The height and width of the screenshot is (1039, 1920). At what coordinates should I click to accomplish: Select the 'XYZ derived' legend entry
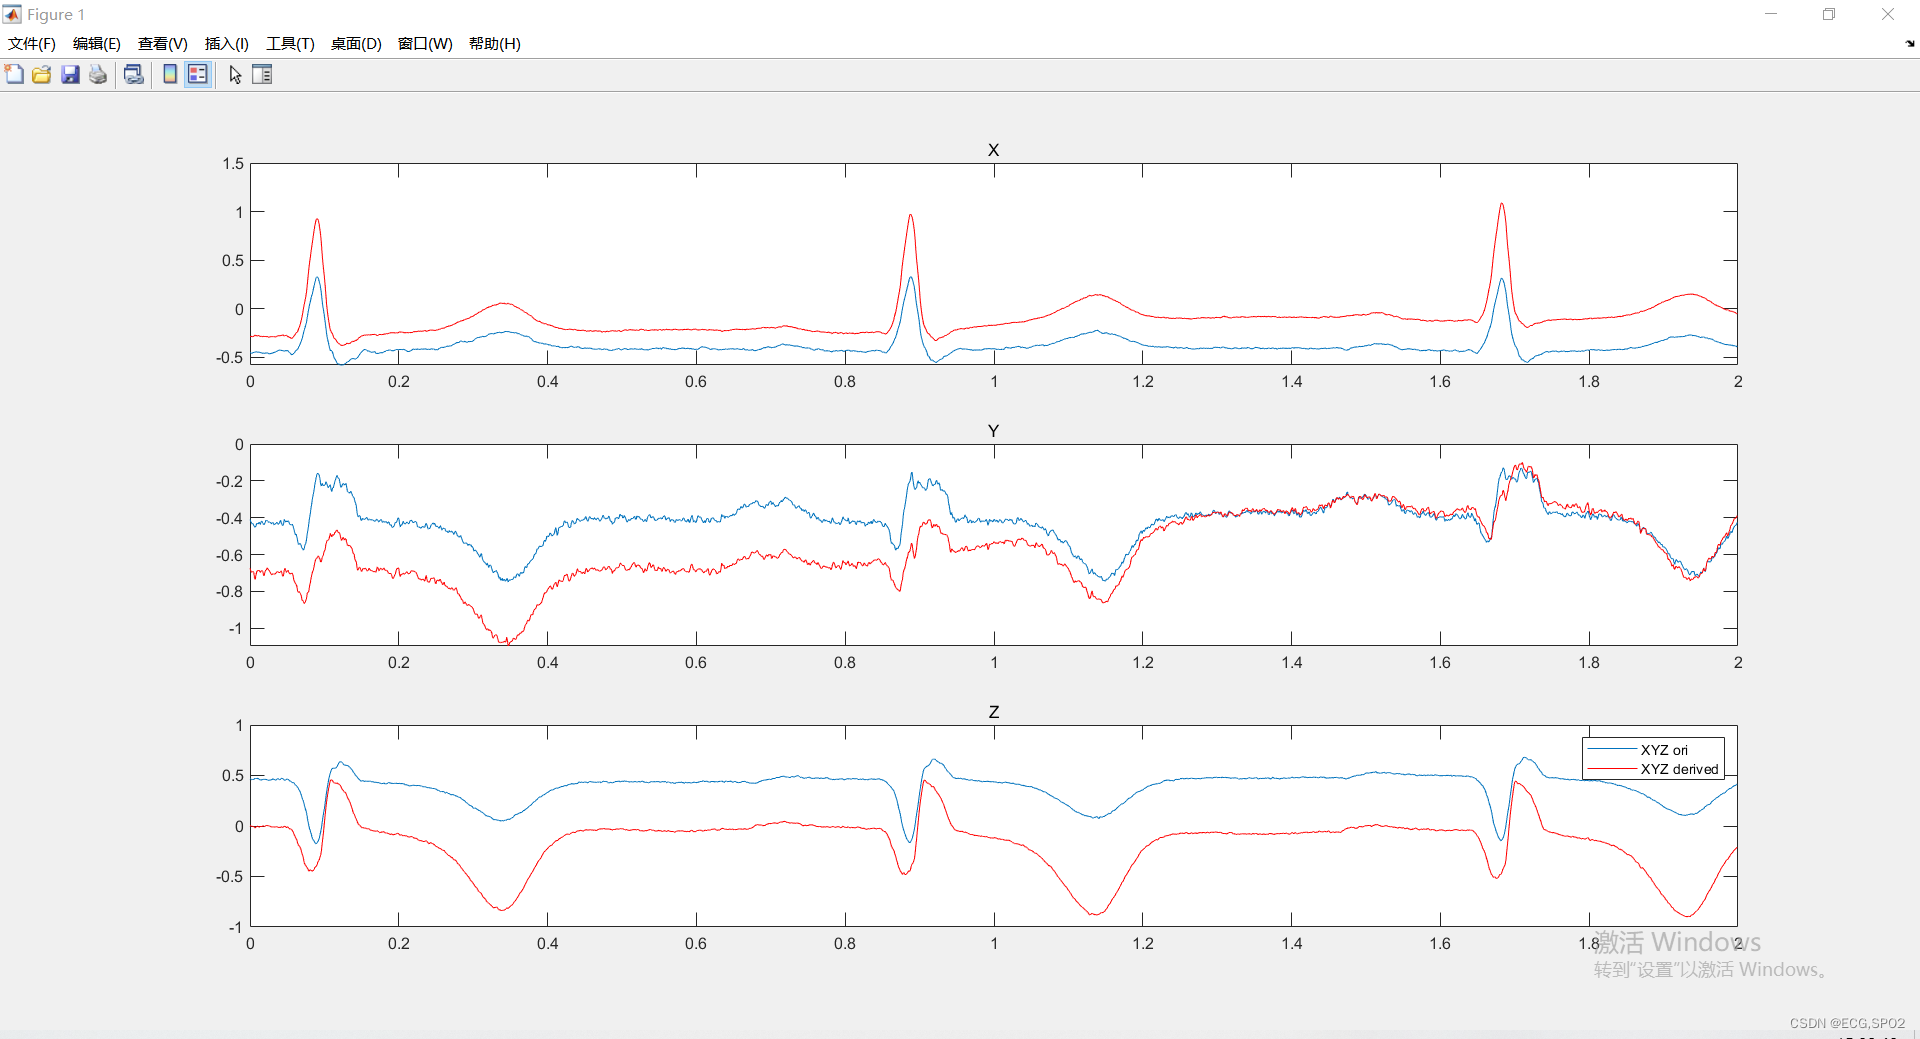click(1679, 769)
